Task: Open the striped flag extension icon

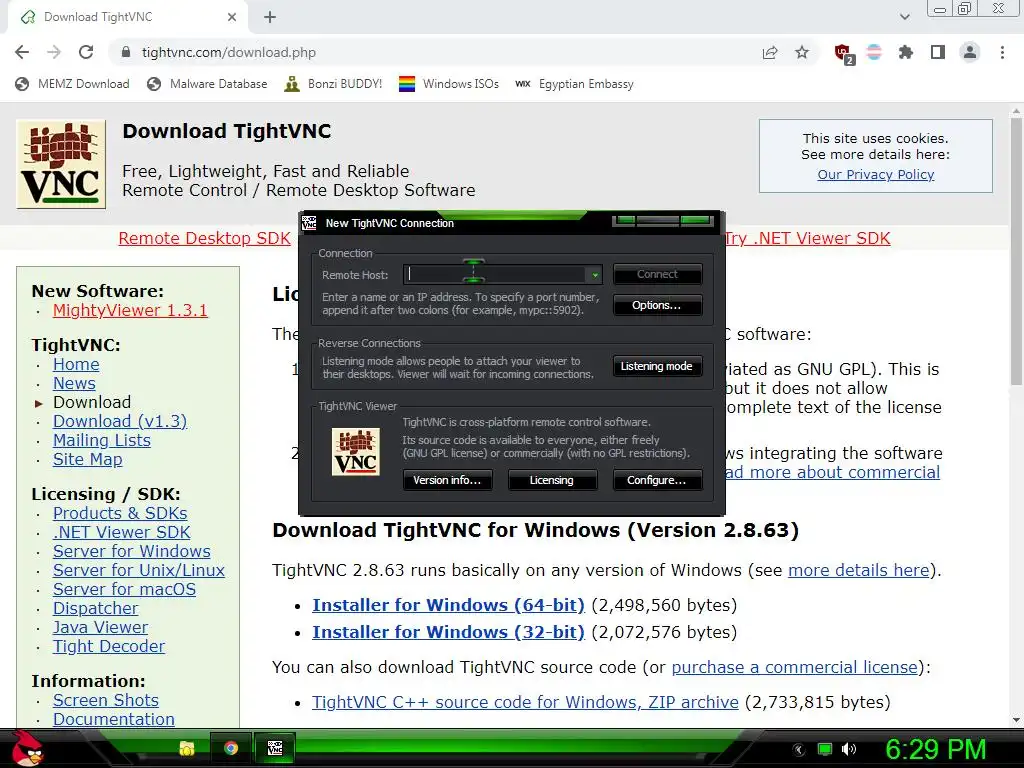Action: click(874, 52)
